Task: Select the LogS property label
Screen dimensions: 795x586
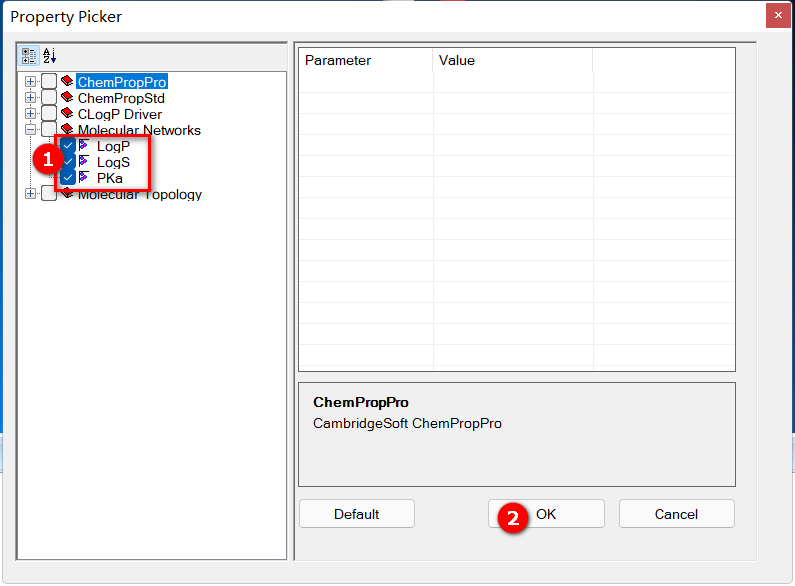Action: [114, 162]
